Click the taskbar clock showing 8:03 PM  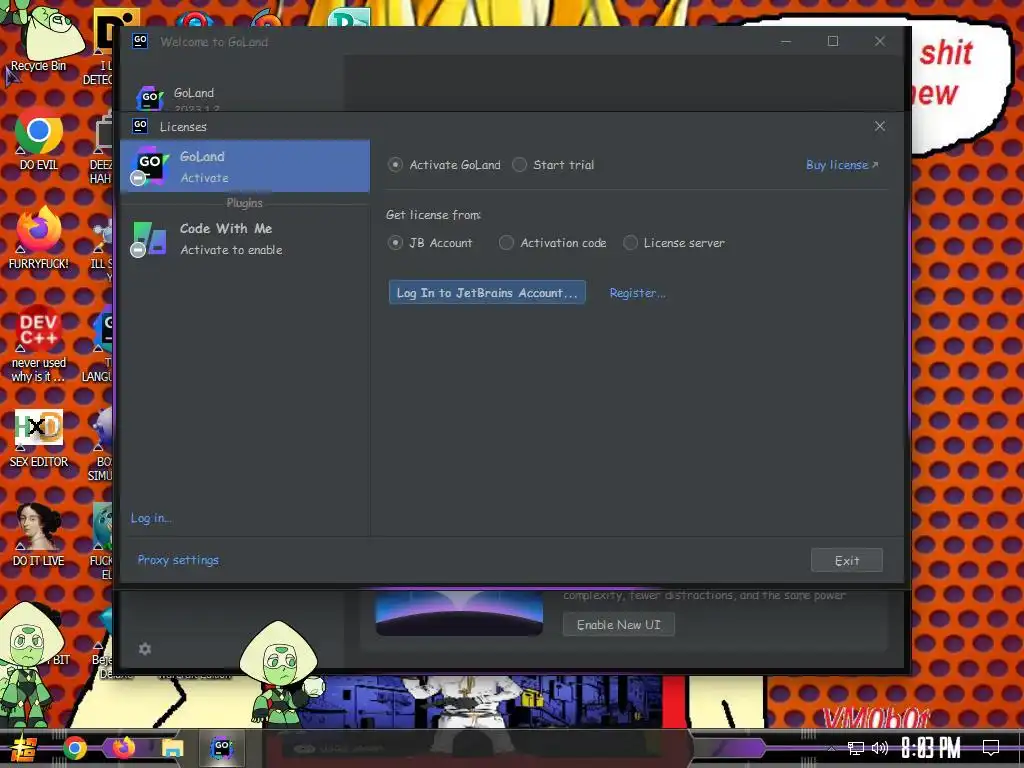click(x=931, y=748)
